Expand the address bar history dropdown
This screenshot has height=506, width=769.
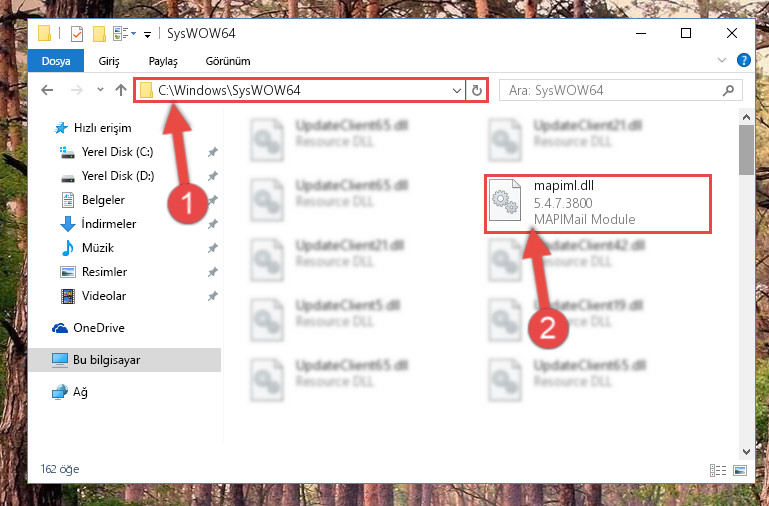coord(457,90)
